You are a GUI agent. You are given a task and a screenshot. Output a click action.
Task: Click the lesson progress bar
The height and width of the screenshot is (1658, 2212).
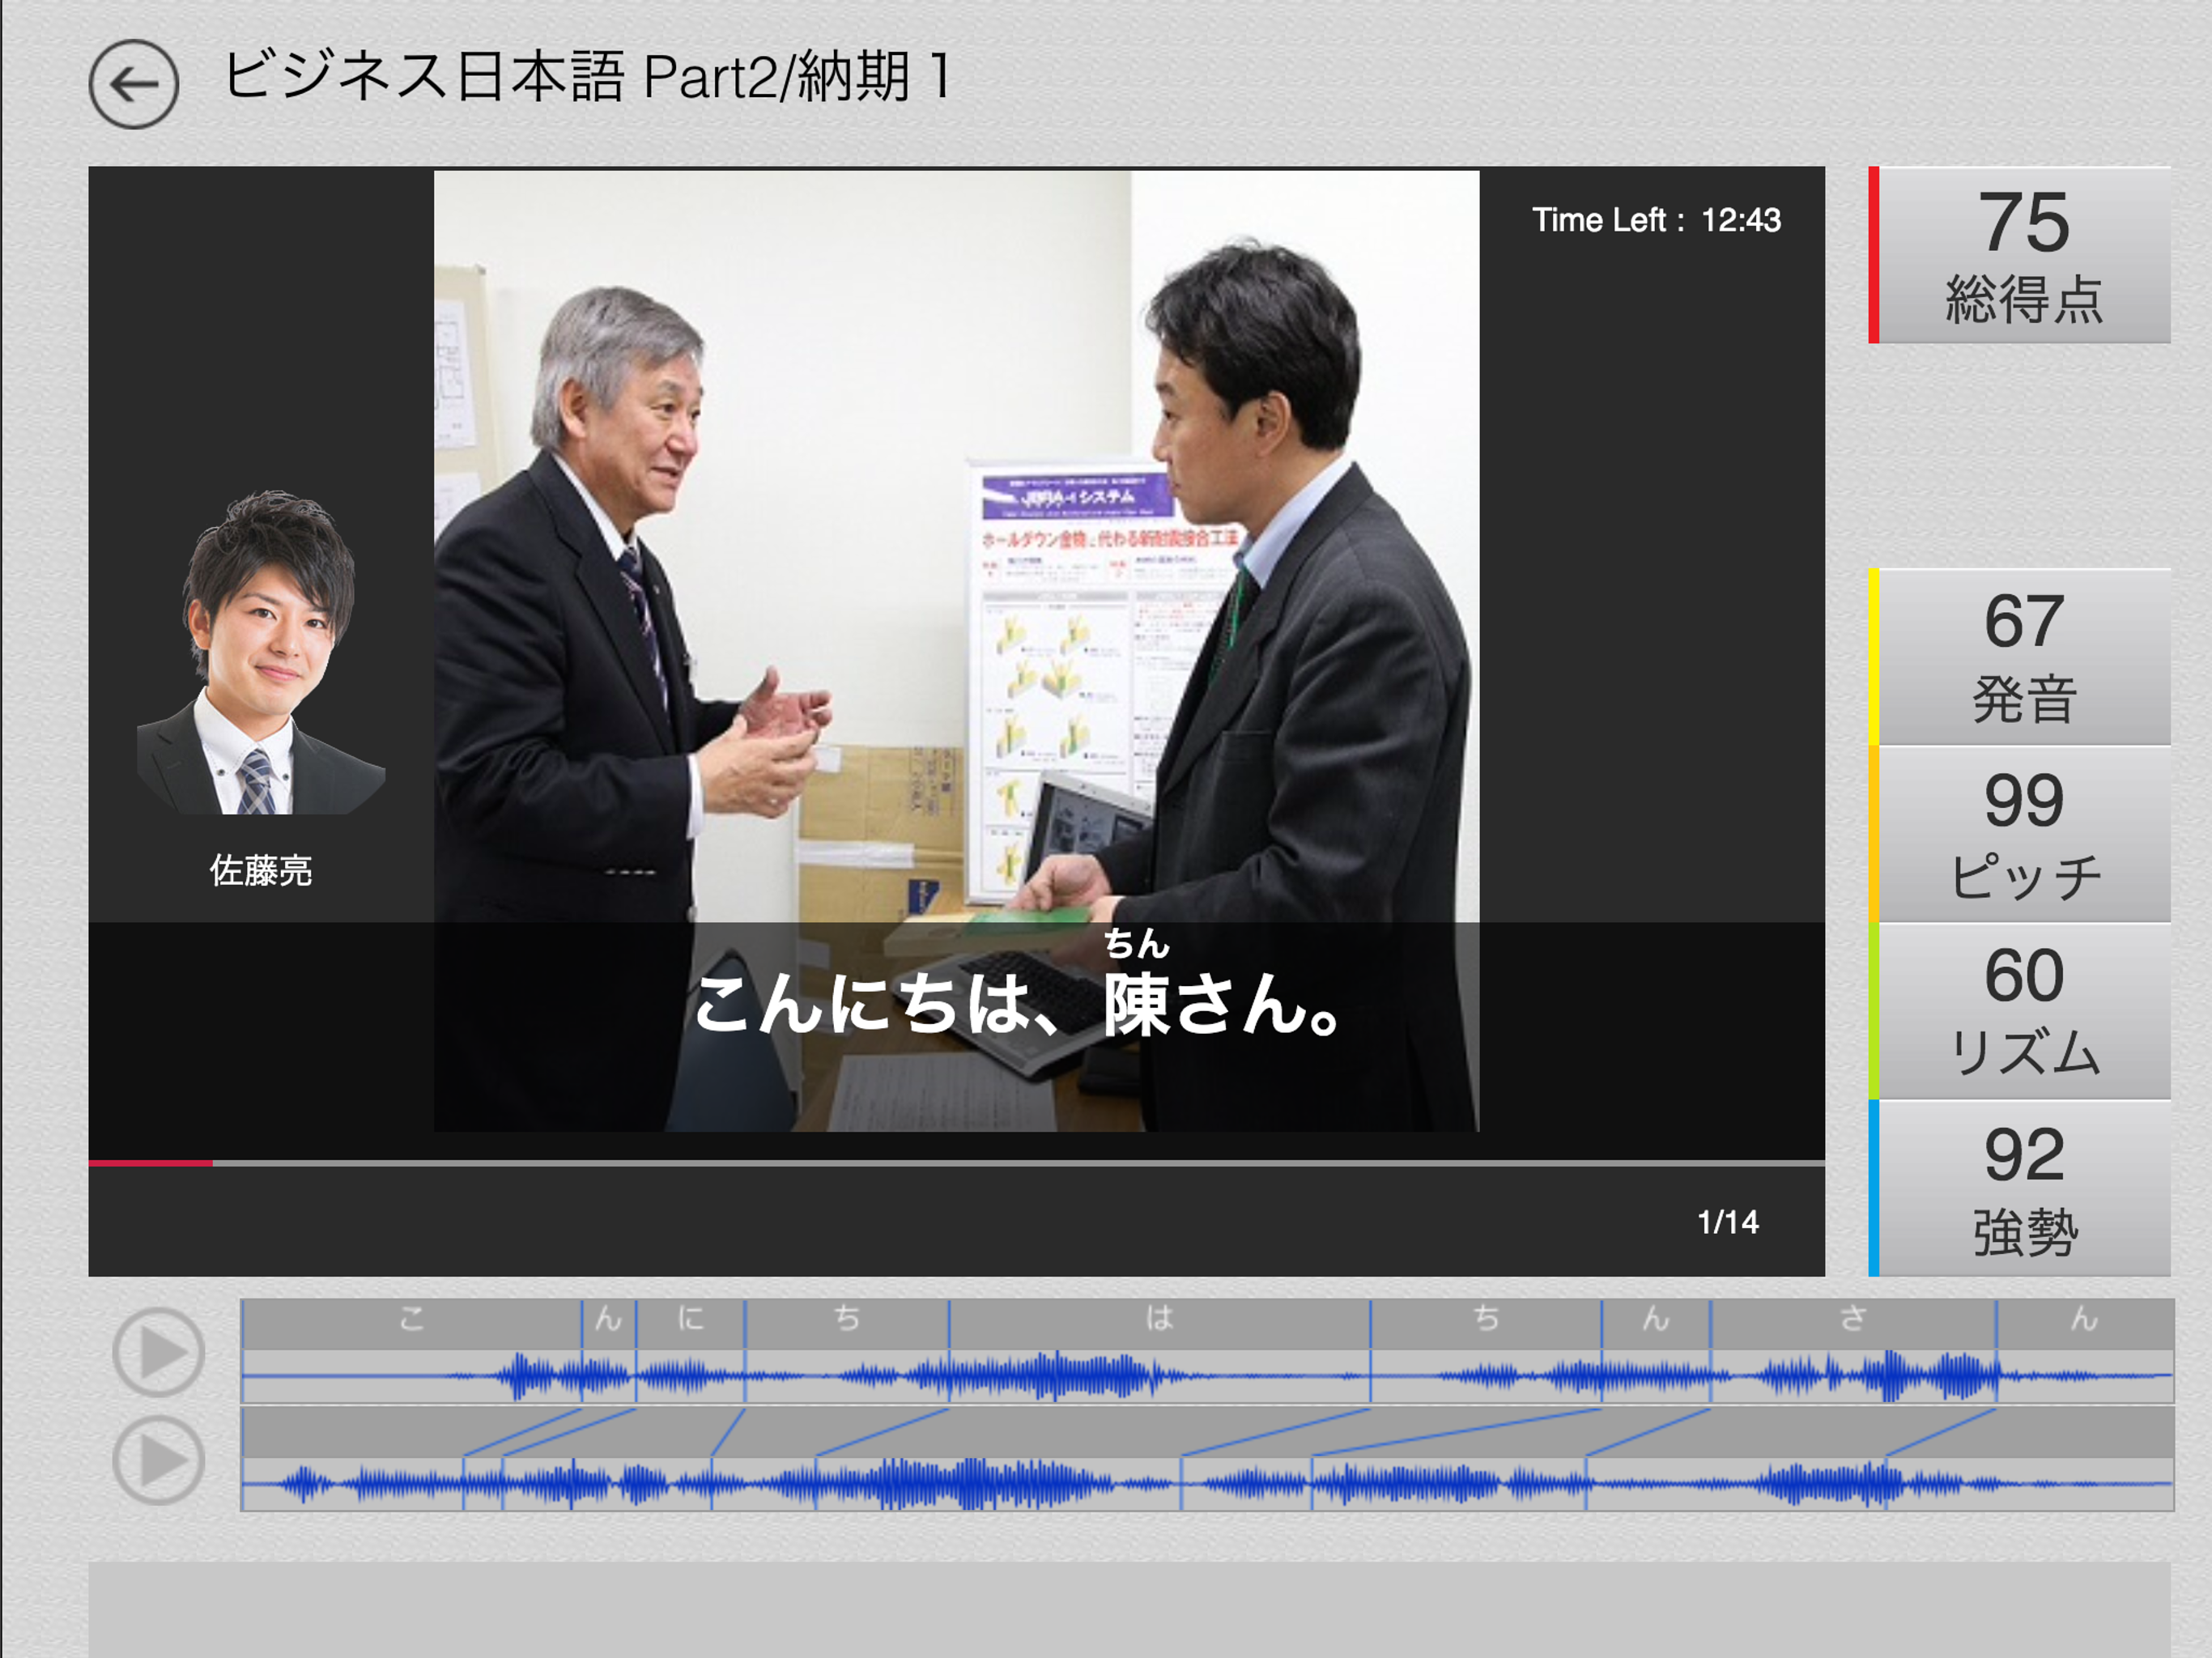955,1163
